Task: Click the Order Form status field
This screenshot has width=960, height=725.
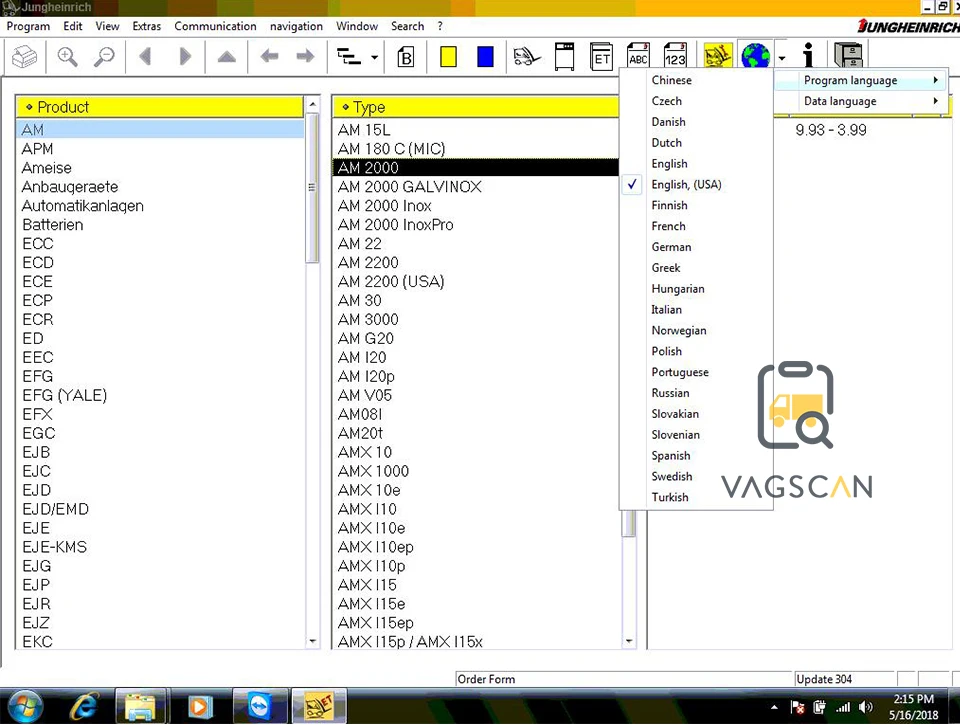Action: click(624, 679)
